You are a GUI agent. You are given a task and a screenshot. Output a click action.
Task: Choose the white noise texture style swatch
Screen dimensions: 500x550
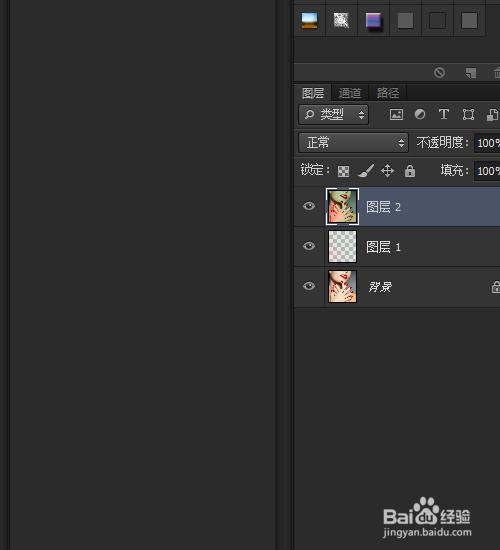coord(341,20)
